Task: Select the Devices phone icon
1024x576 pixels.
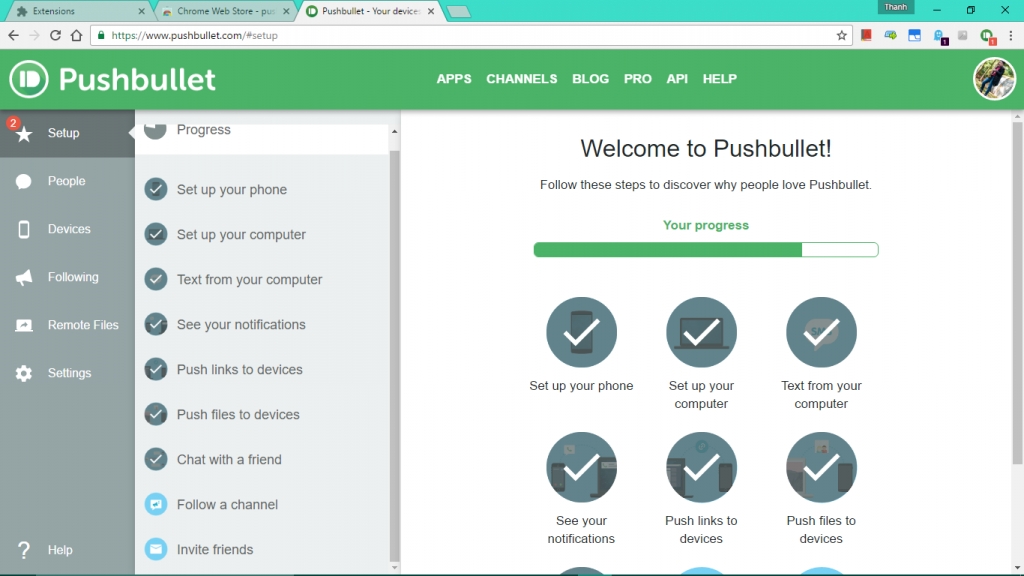Action: pyautogui.click(x=24, y=229)
